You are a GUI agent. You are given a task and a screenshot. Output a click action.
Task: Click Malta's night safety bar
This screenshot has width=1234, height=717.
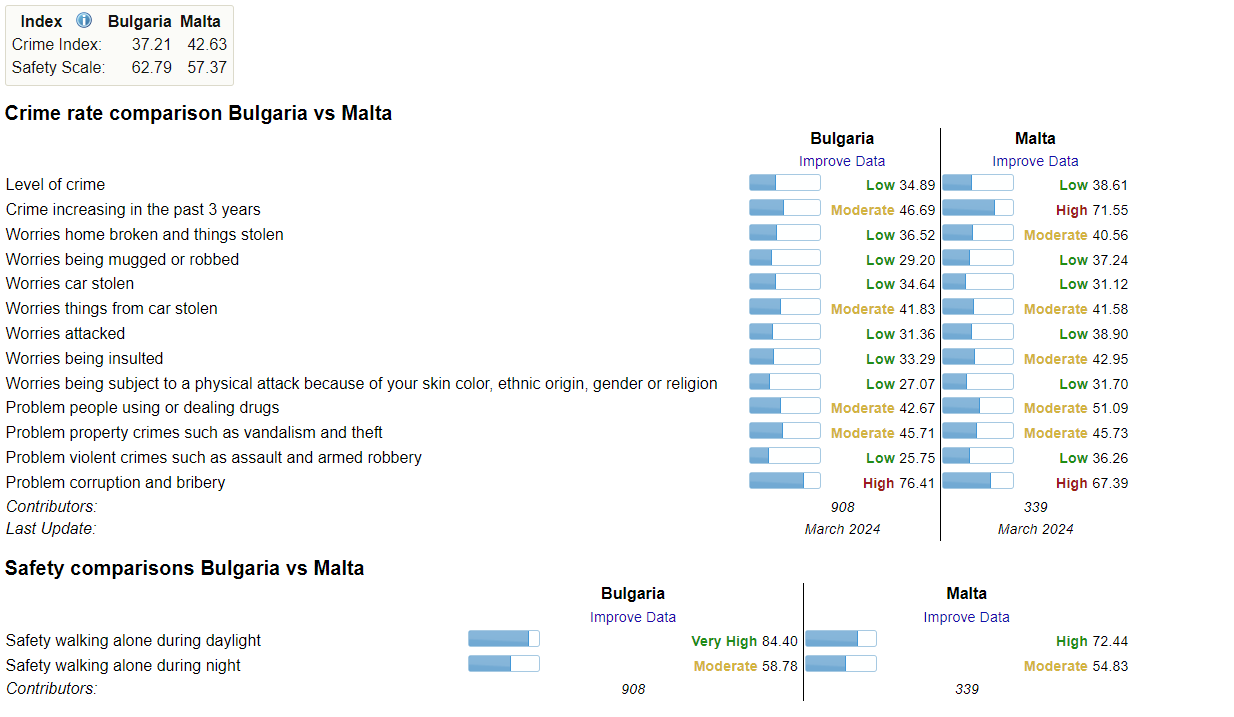click(x=840, y=664)
